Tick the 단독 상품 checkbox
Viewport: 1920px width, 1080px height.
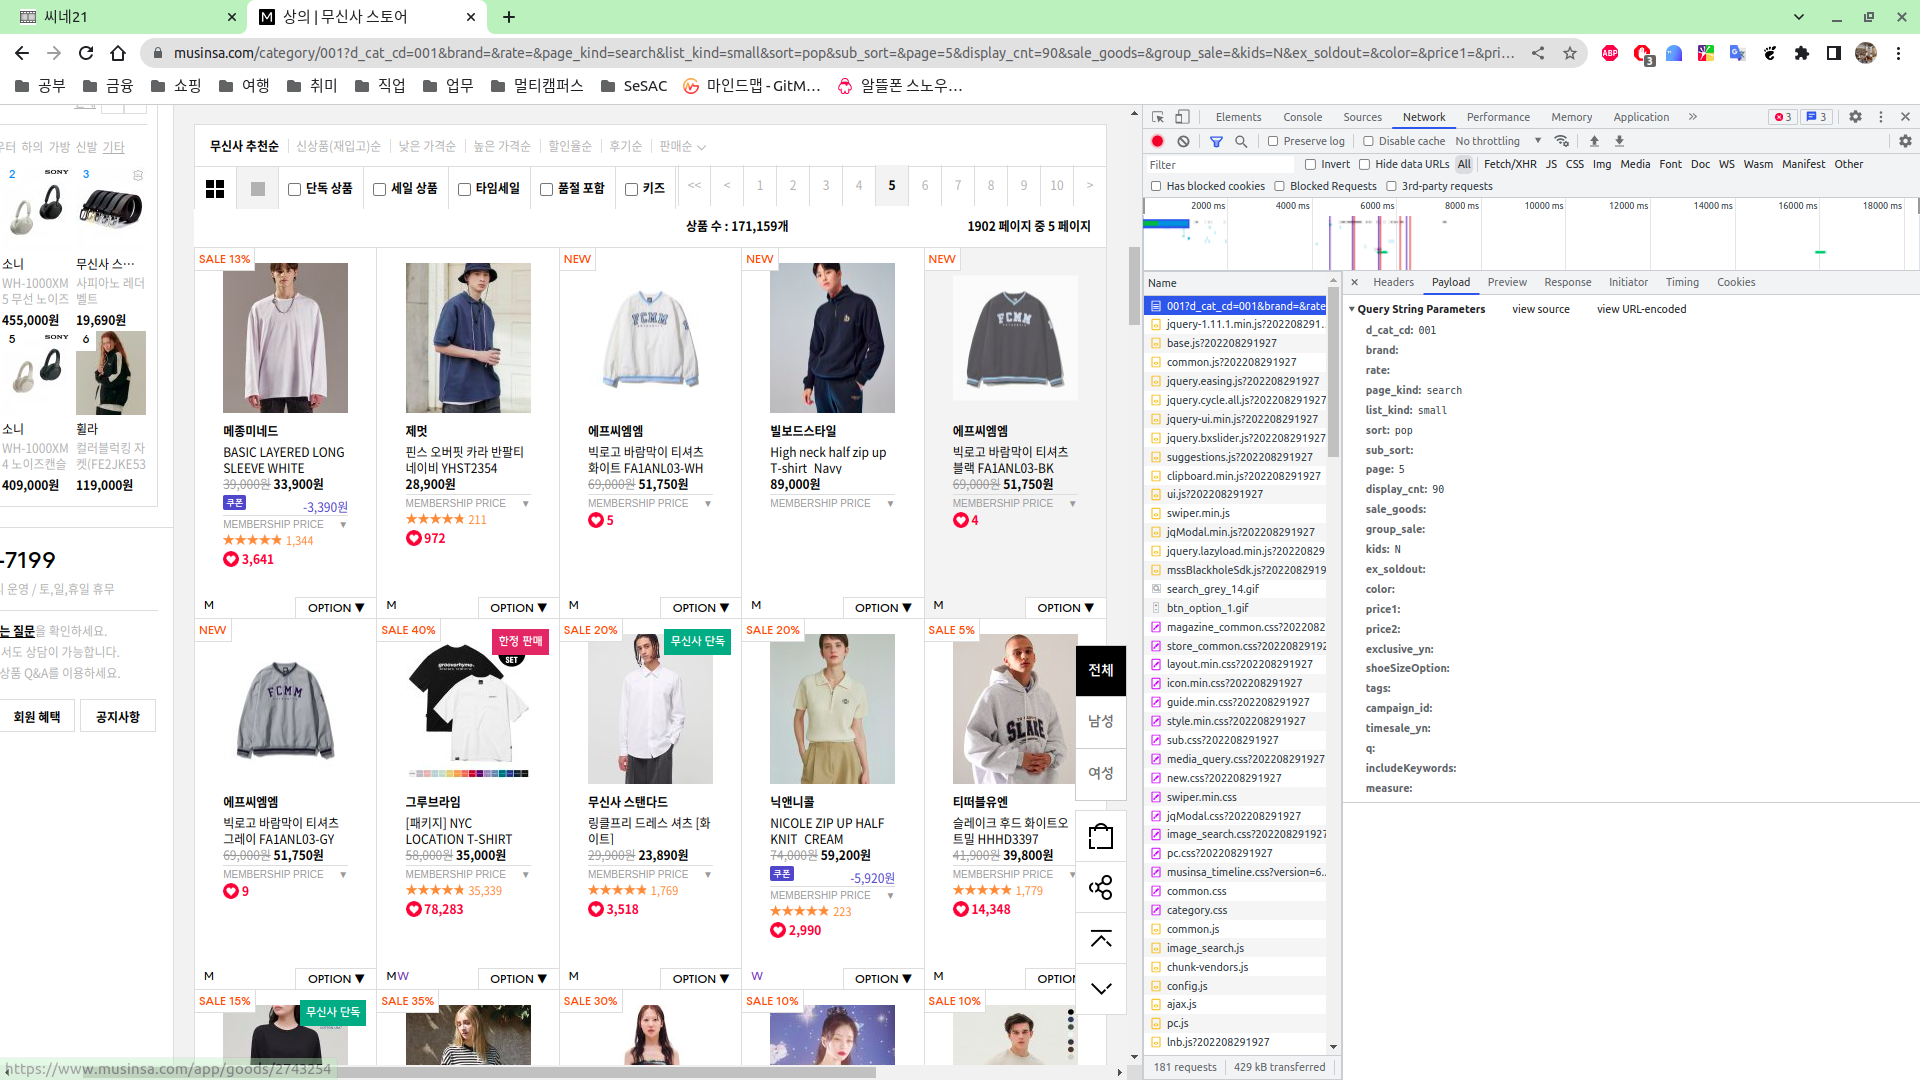pyautogui.click(x=294, y=189)
